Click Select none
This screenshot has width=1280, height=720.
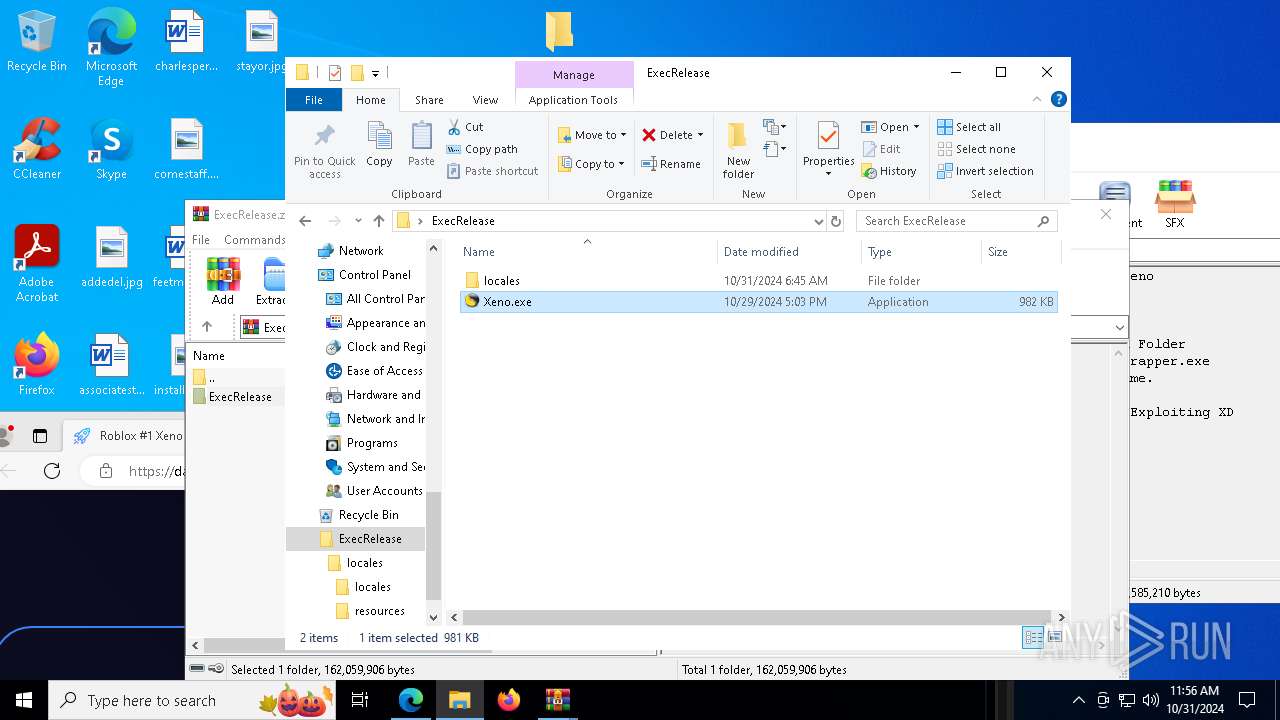(975, 149)
